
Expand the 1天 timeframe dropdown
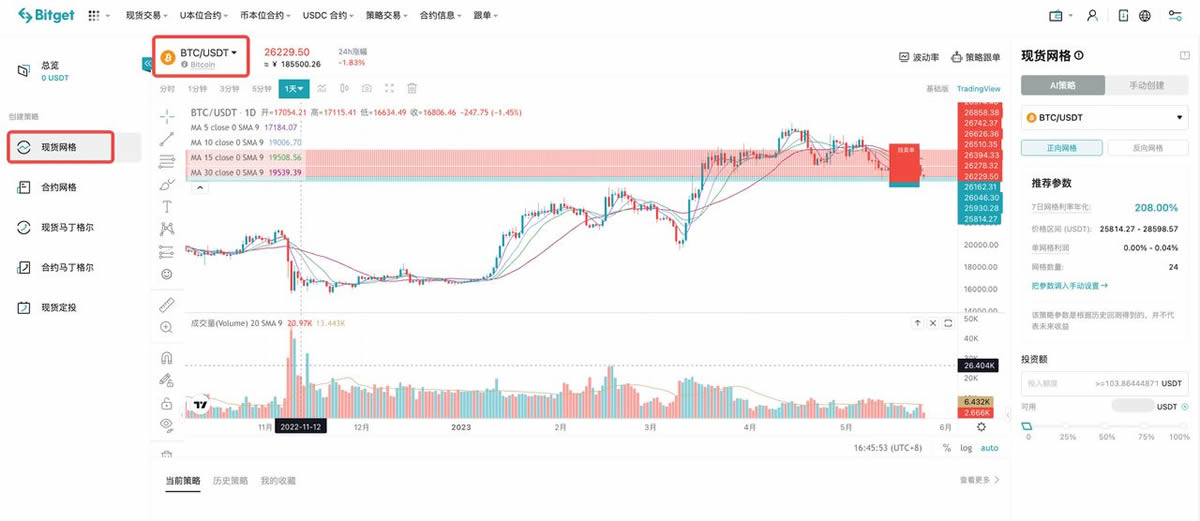(294, 89)
